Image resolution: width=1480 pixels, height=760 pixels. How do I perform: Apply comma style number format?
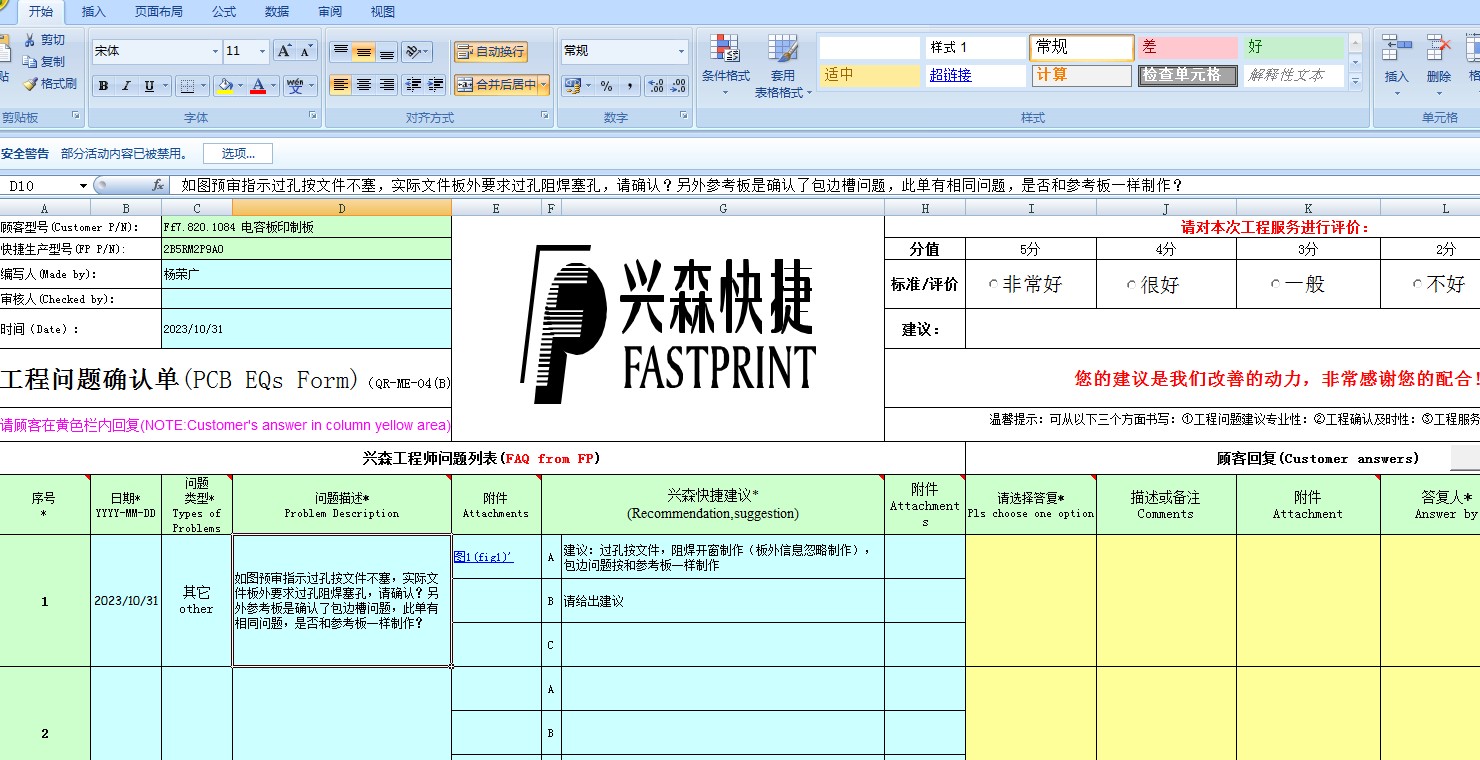click(x=629, y=86)
